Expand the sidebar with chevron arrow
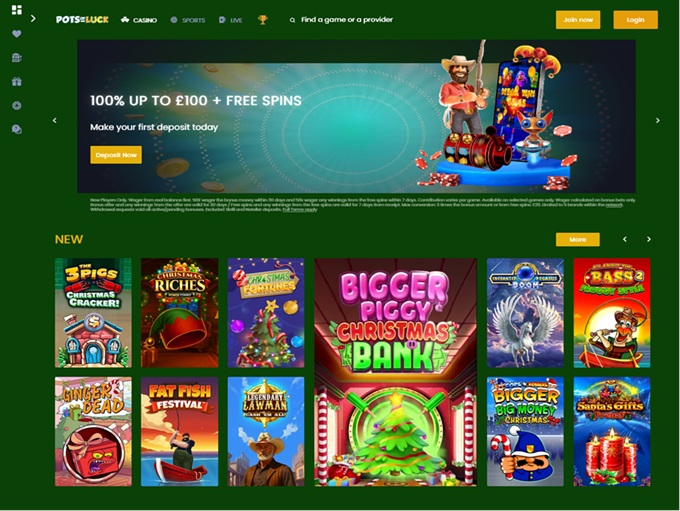680x511 pixels. tap(33, 18)
